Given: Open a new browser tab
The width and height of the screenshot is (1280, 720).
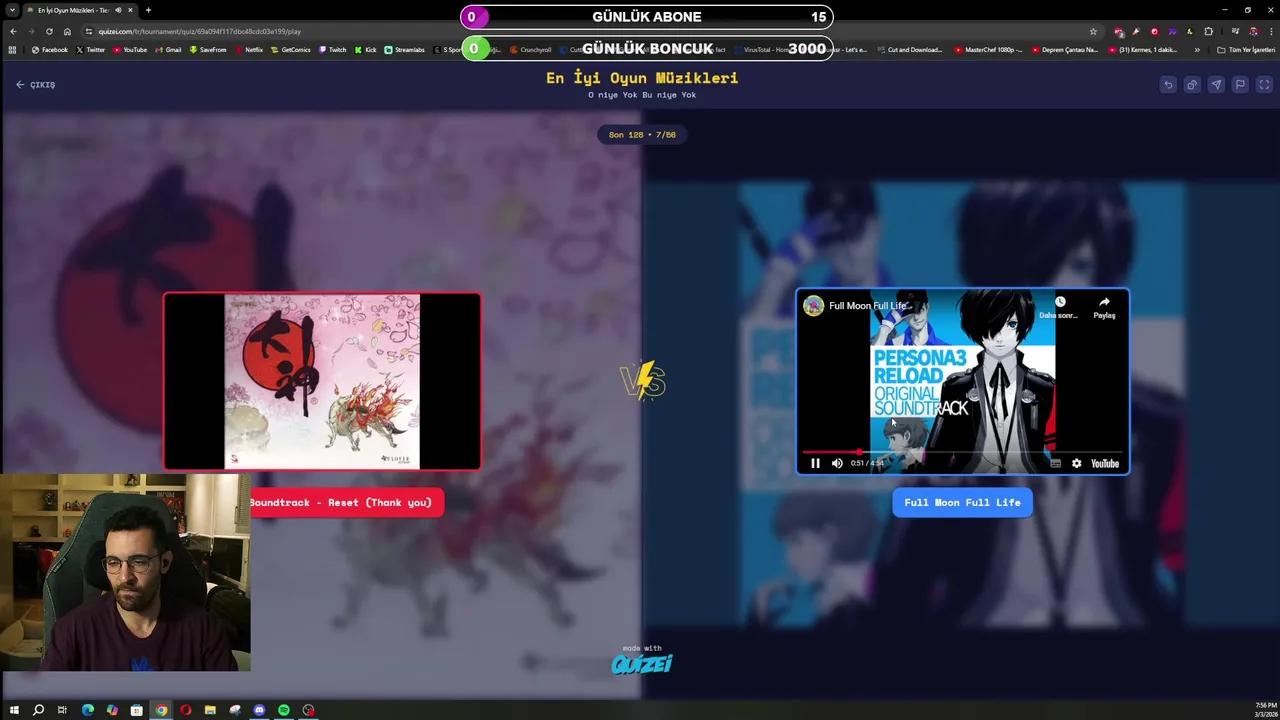Looking at the screenshot, I should tap(148, 10).
